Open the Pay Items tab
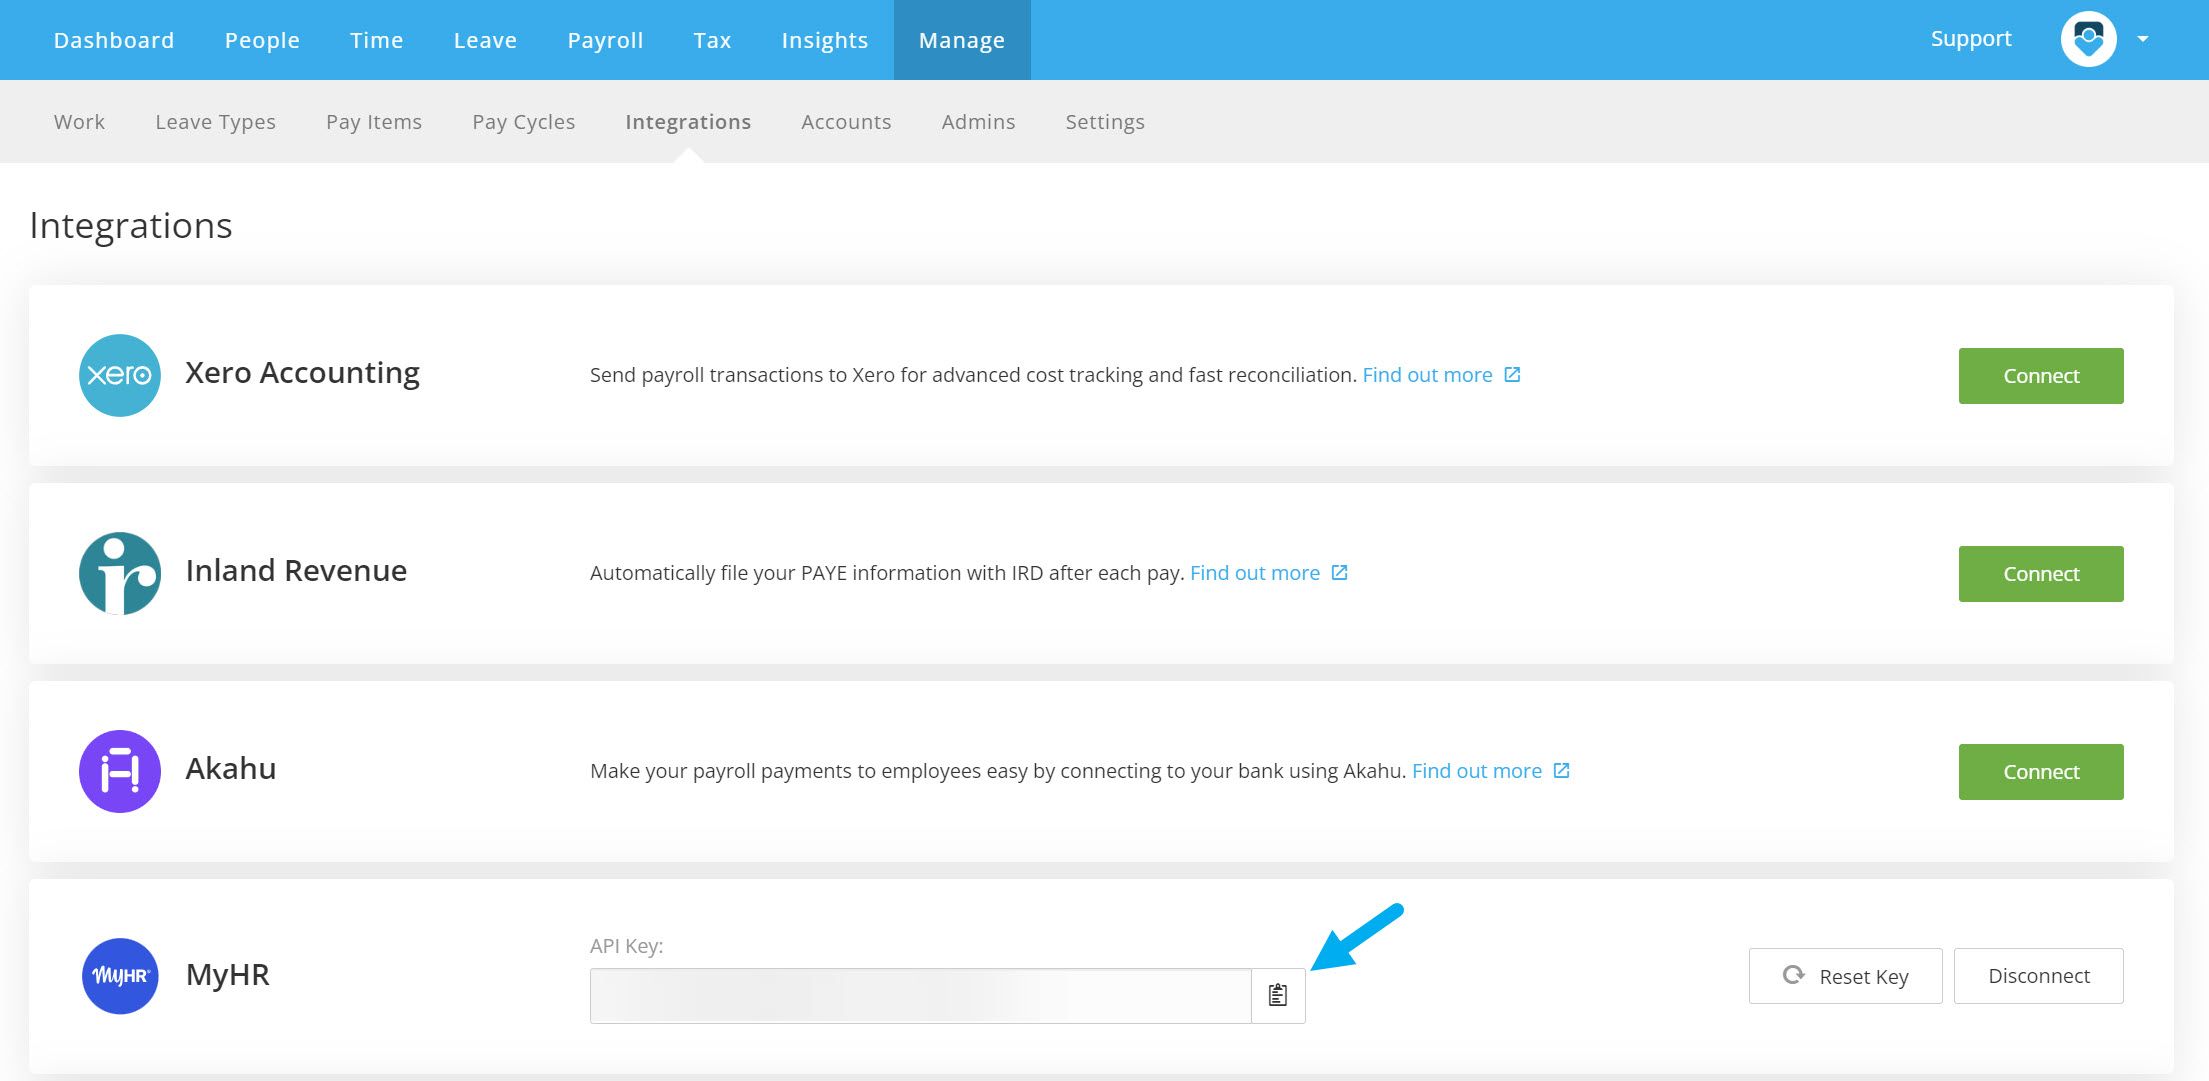The width and height of the screenshot is (2209, 1081). [374, 122]
